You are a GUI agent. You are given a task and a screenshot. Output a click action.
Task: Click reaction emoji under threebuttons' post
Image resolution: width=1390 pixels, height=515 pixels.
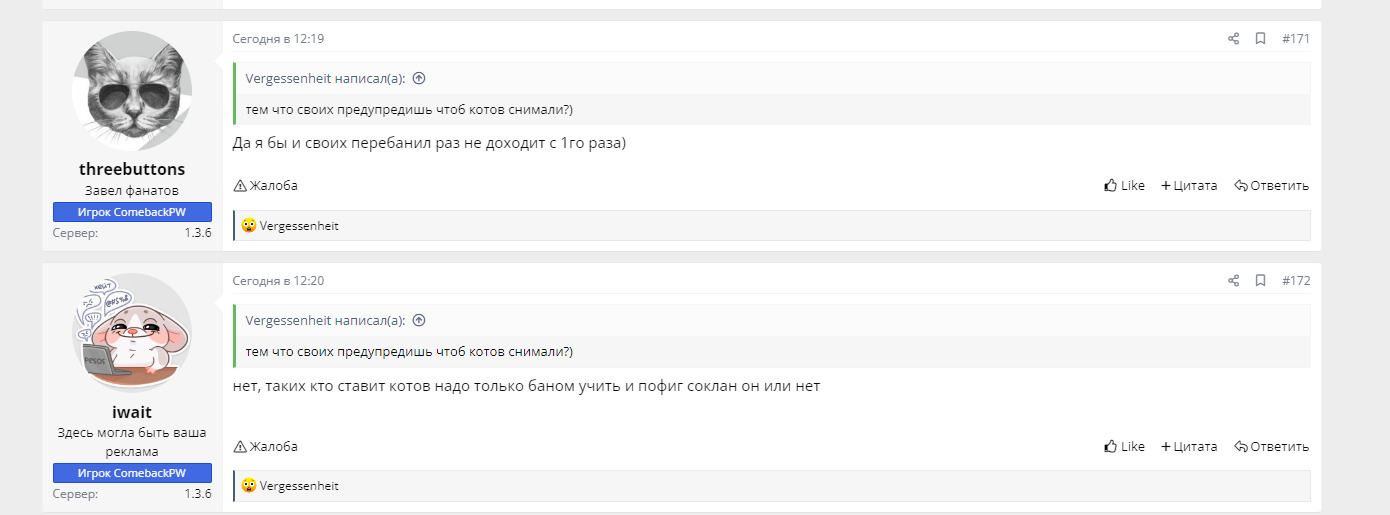(249, 226)
